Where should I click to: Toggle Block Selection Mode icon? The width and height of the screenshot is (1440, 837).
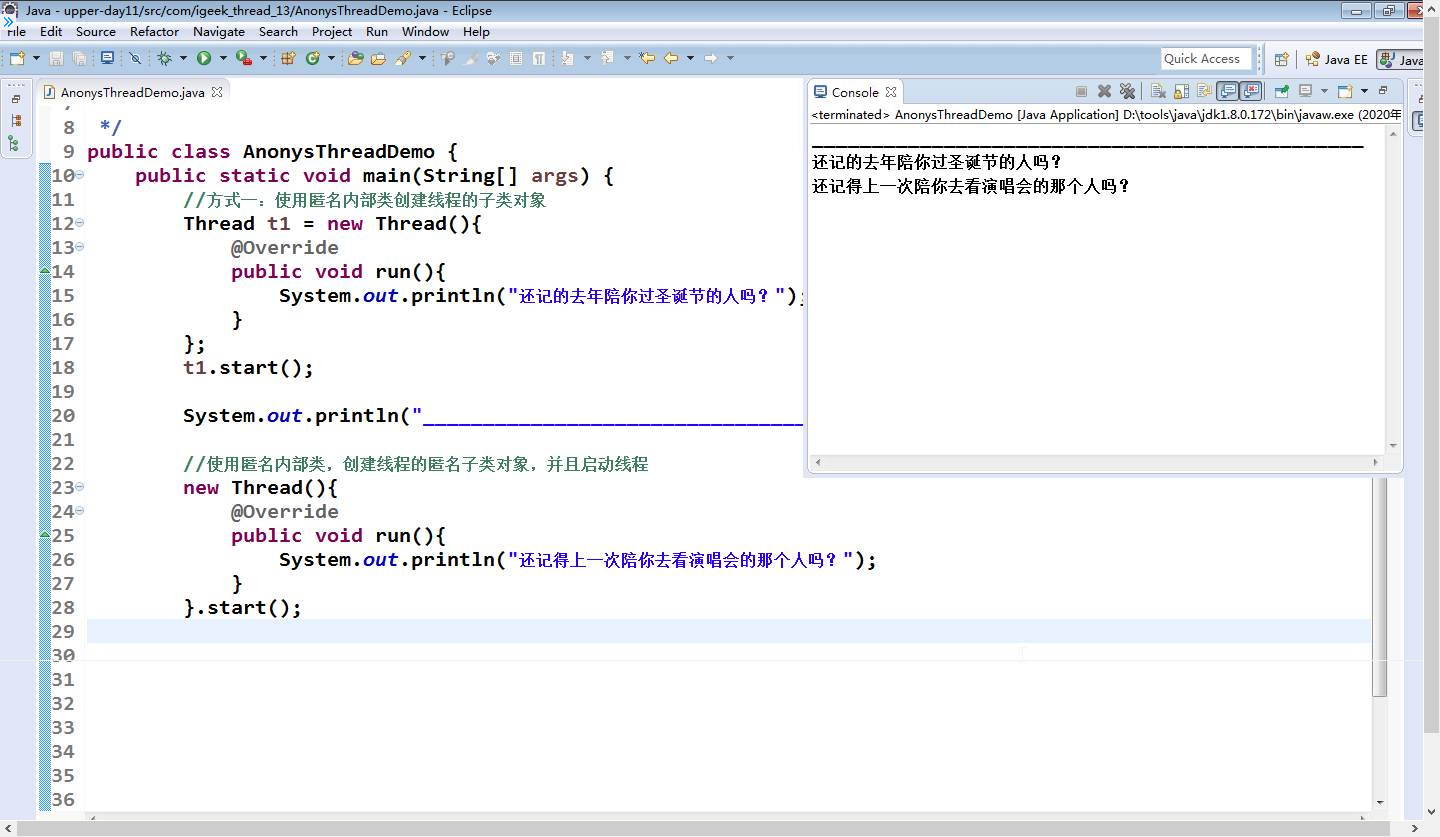[515, 58]
